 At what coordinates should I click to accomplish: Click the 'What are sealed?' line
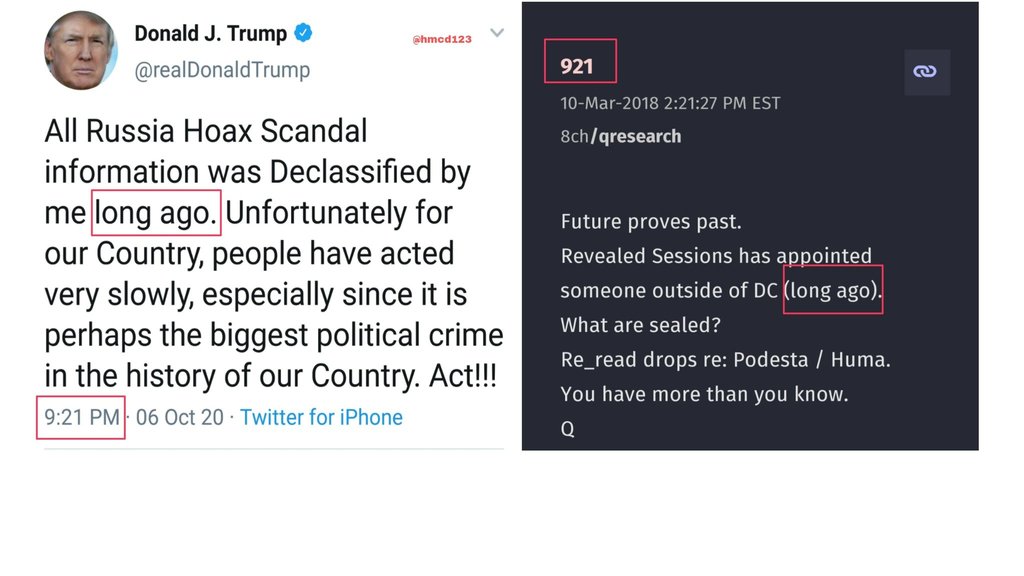(x=640, y=325)
